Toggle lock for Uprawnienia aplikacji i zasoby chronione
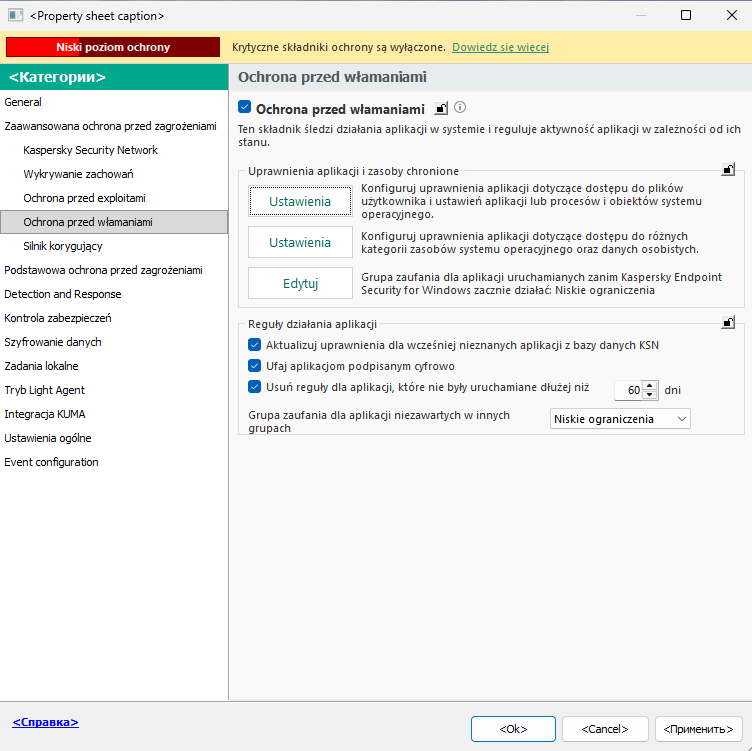 pos(729,170)
